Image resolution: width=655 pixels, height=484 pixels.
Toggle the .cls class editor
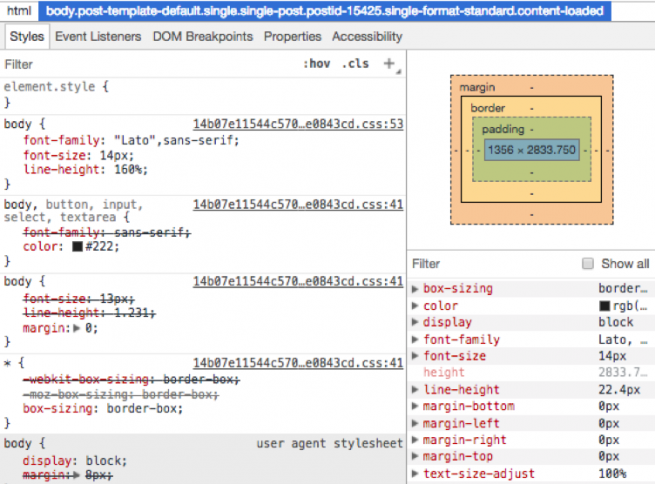click(x=355, y=64)
